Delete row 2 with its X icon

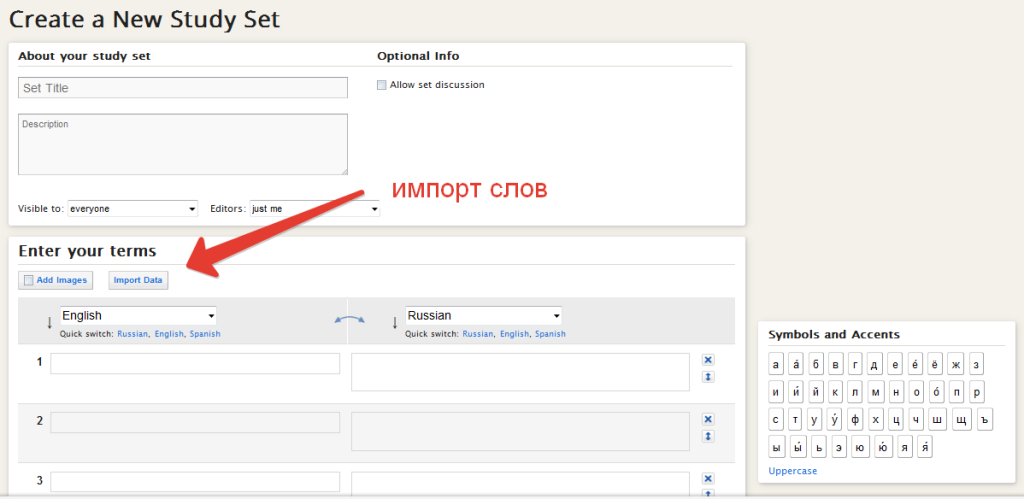point(708,419)
